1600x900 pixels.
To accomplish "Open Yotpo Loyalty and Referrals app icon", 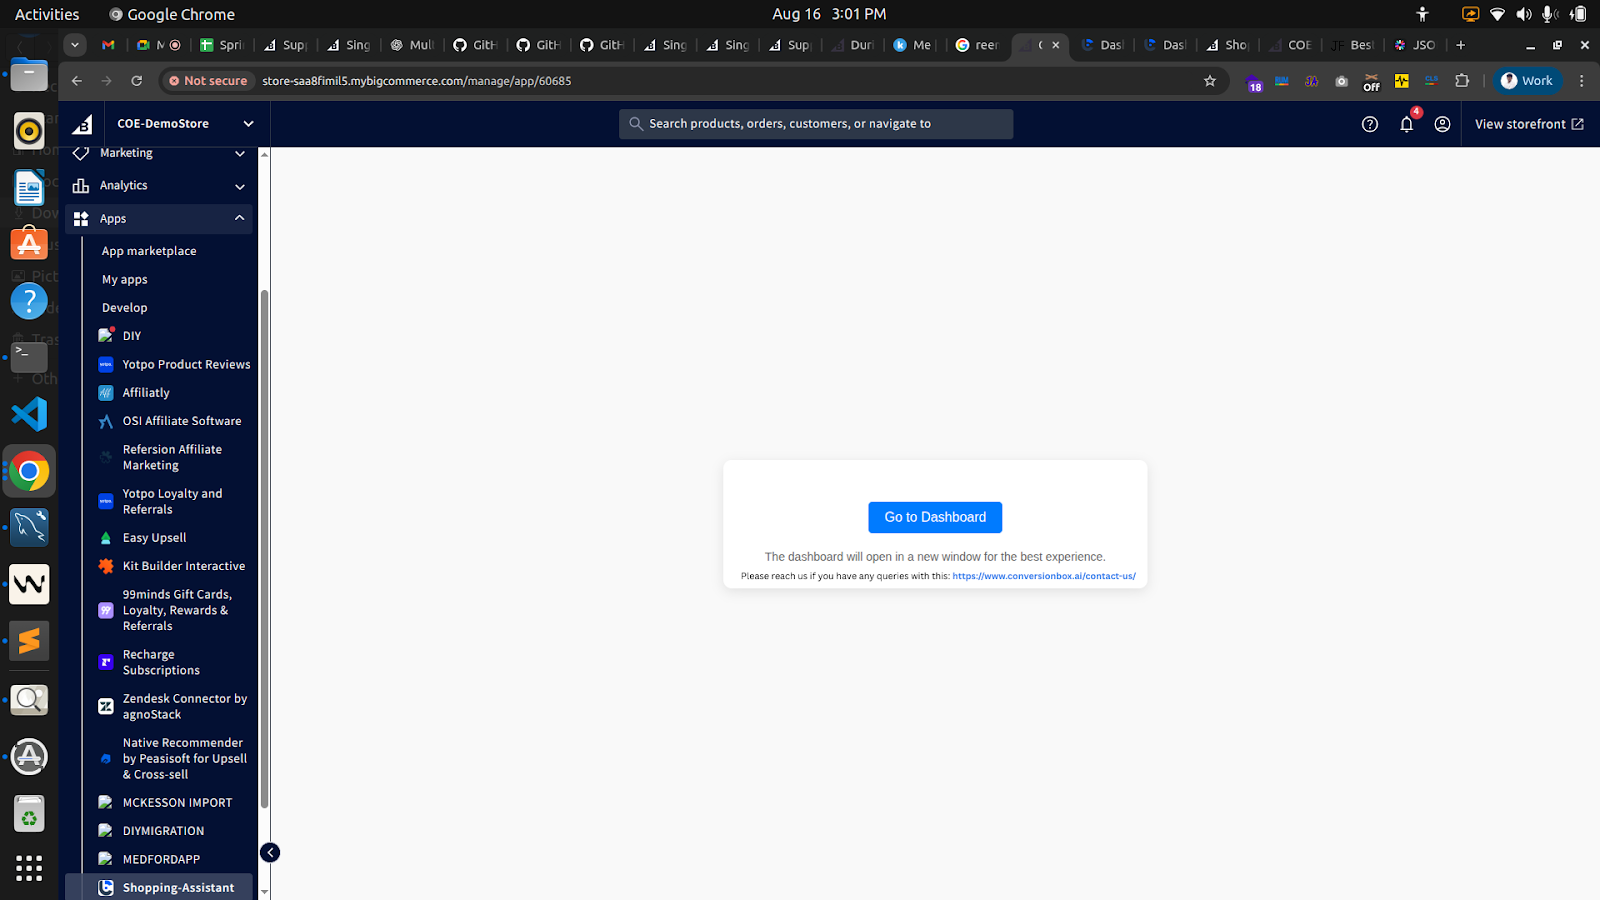I will click(106, 501).
